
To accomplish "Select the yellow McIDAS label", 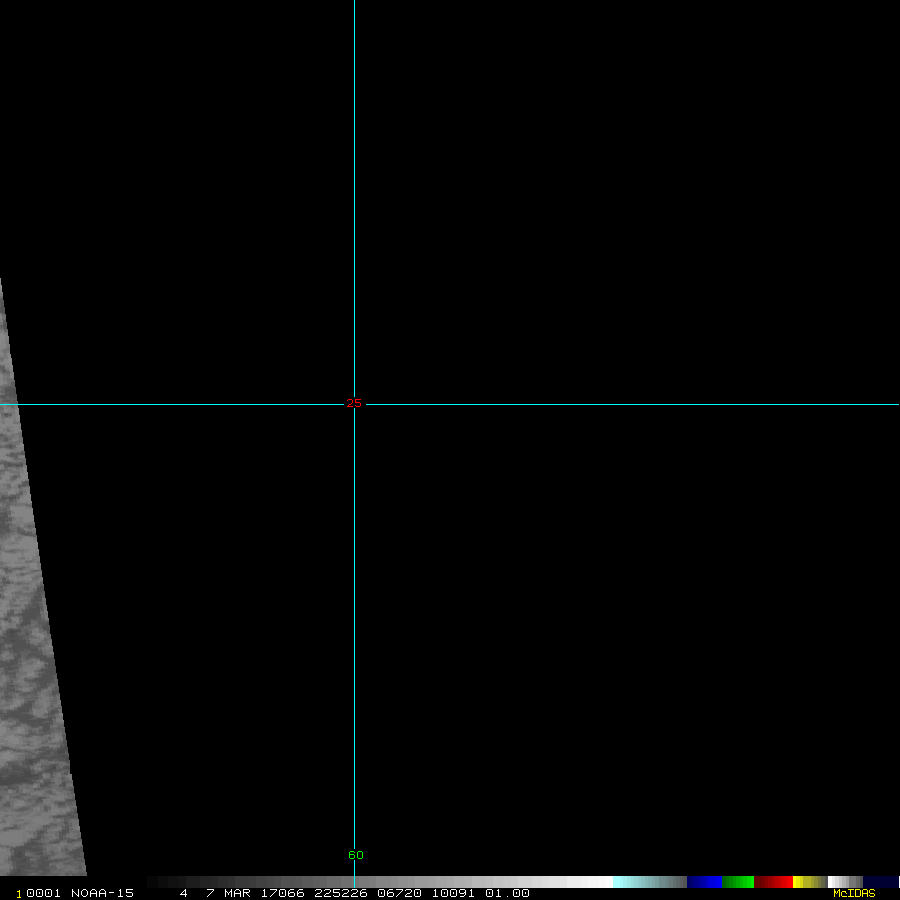I will [x=853, y=893].
